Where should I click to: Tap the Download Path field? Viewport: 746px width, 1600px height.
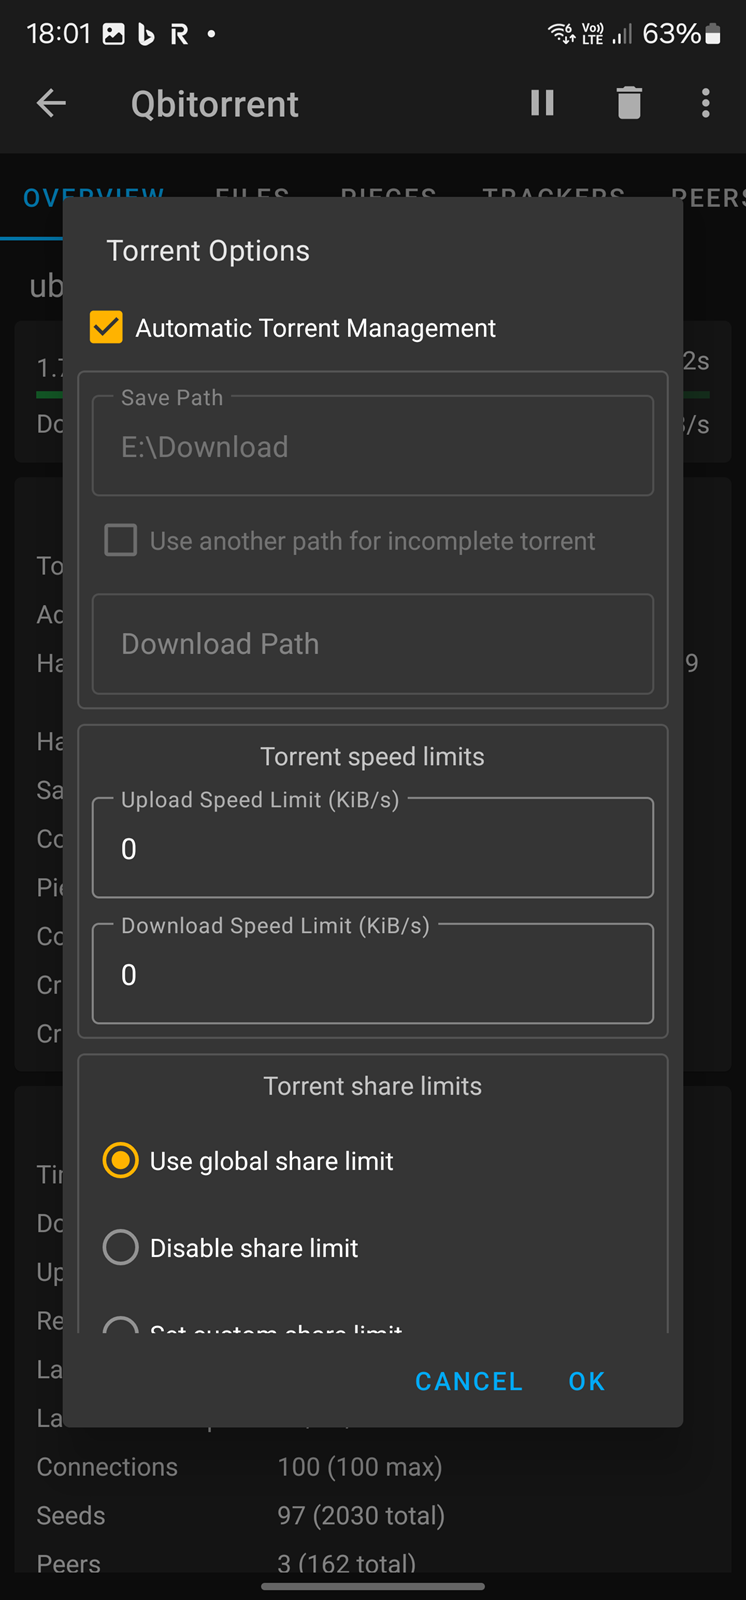click(373, 644)
